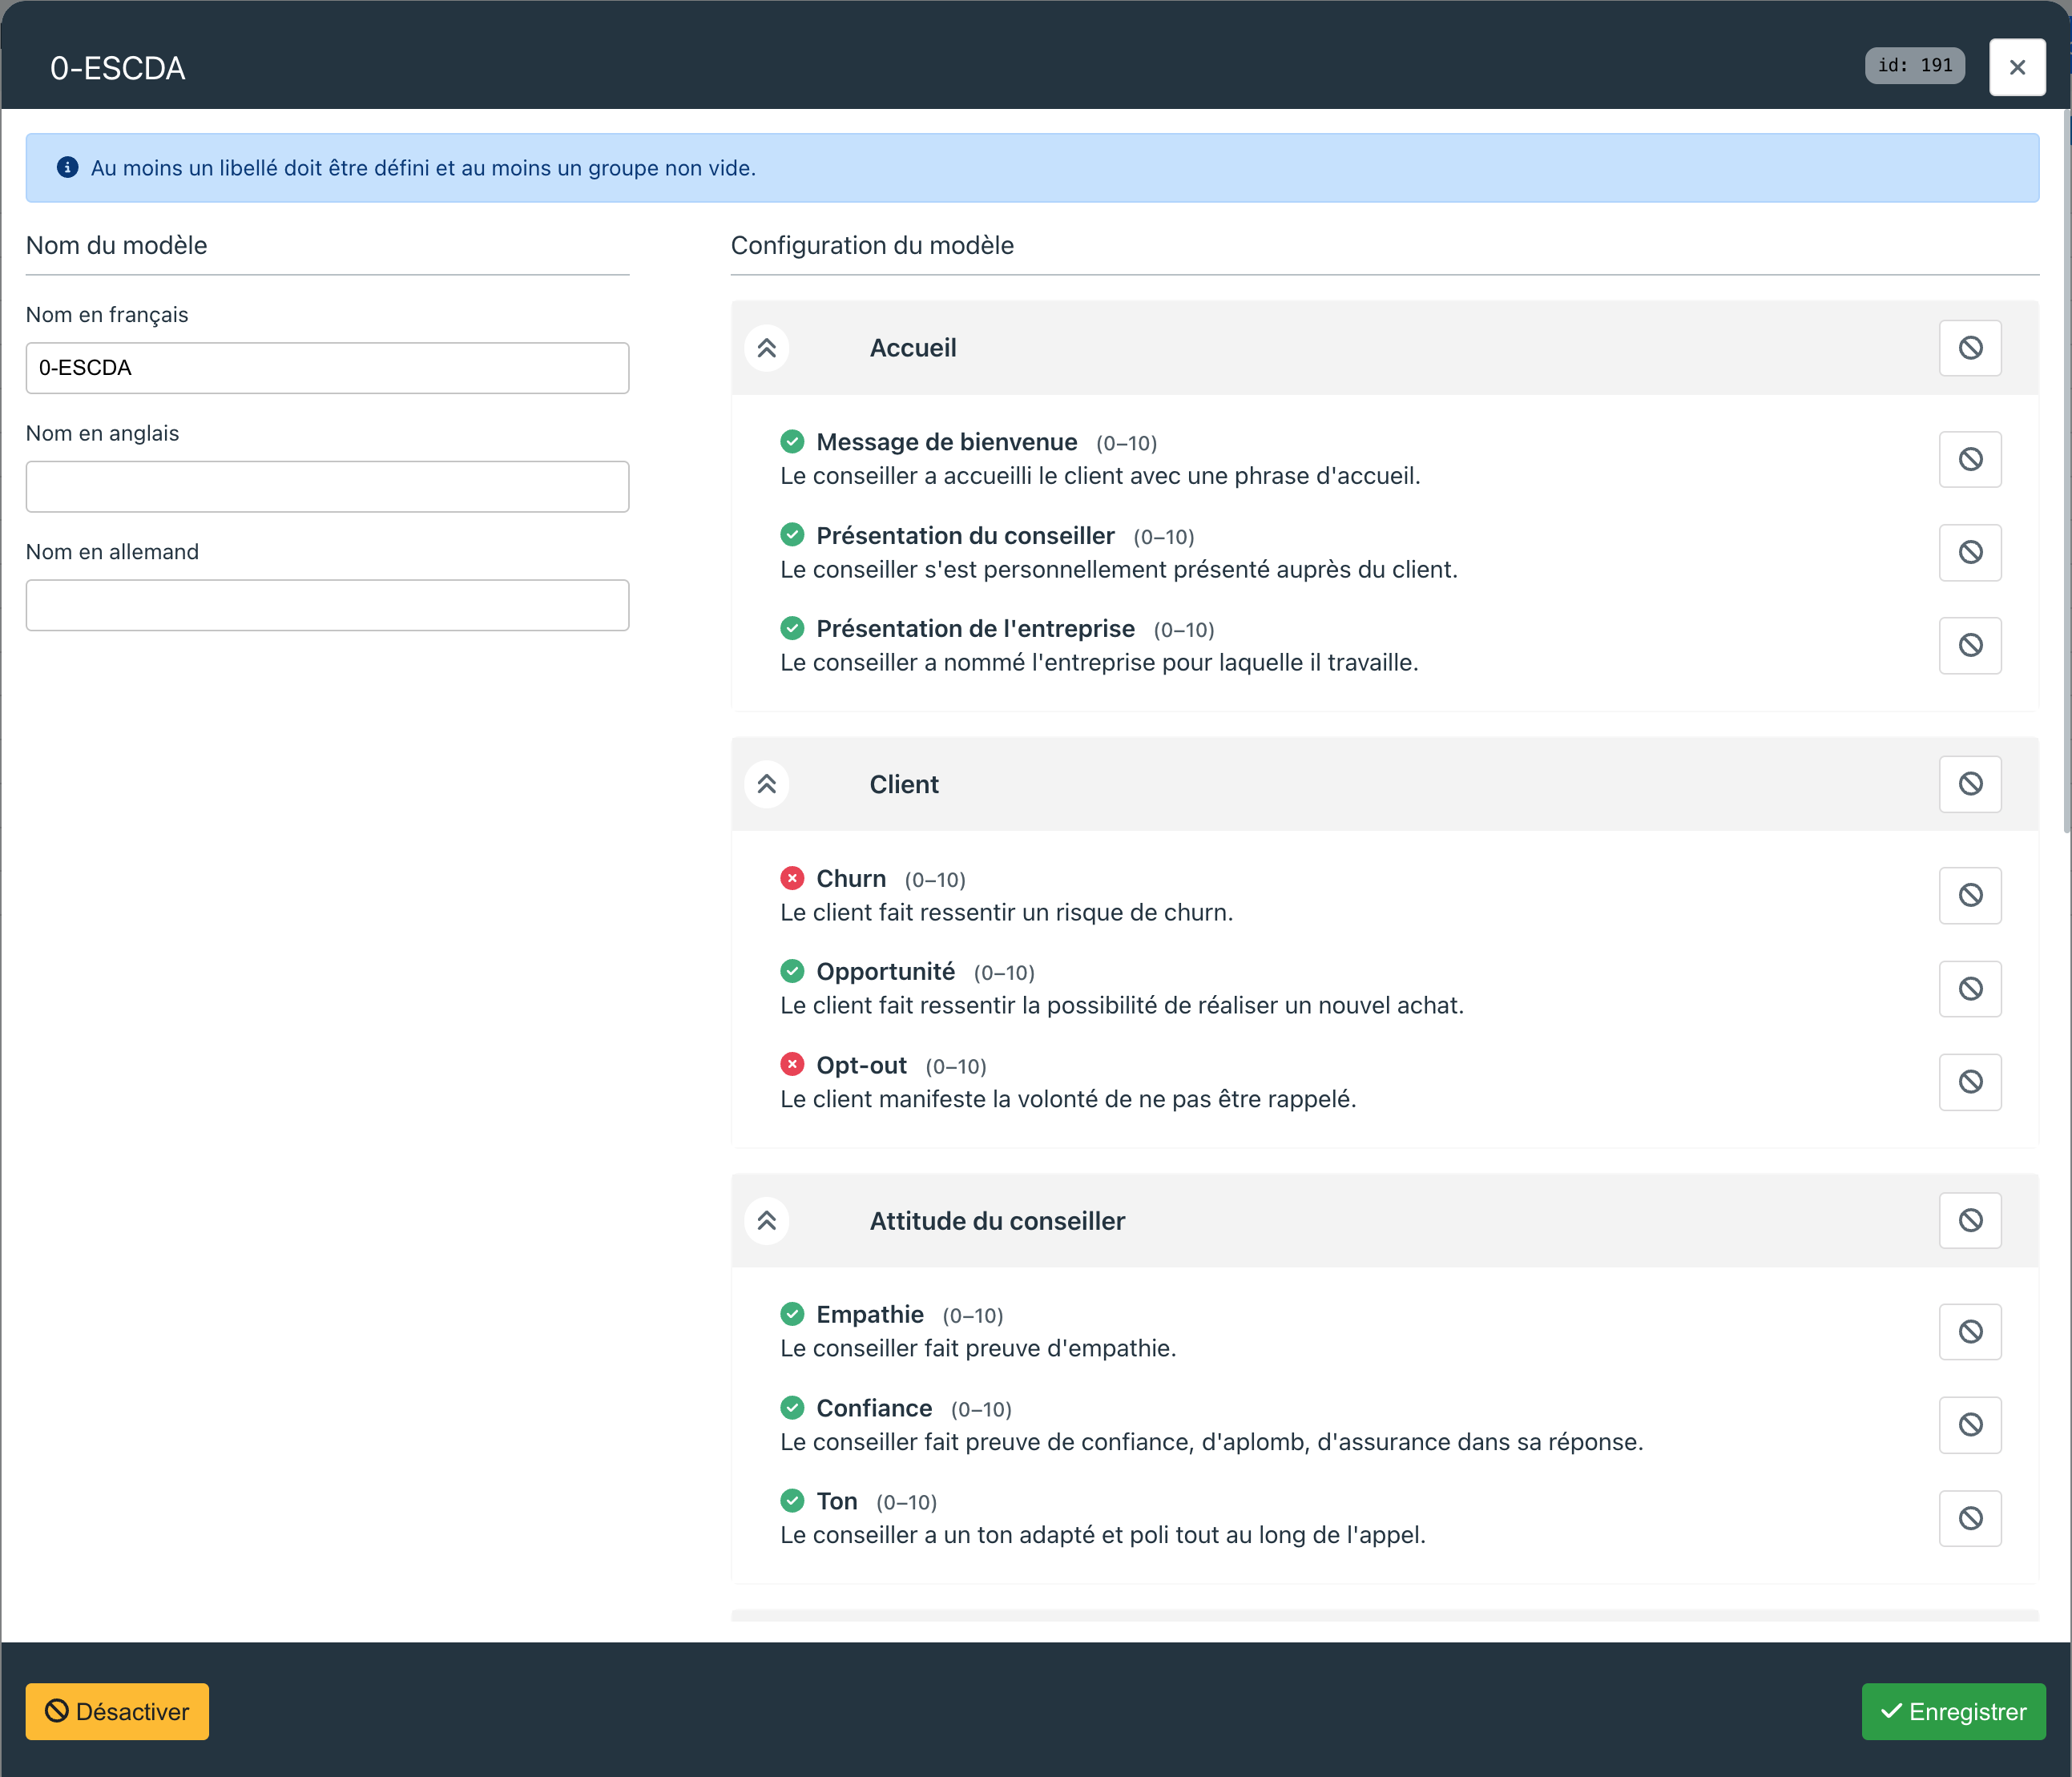Viewport: 2072px width, 1777px height.
Task: Collapse the Accueil group
Action: pyautogui.click(x=767, y=348)
